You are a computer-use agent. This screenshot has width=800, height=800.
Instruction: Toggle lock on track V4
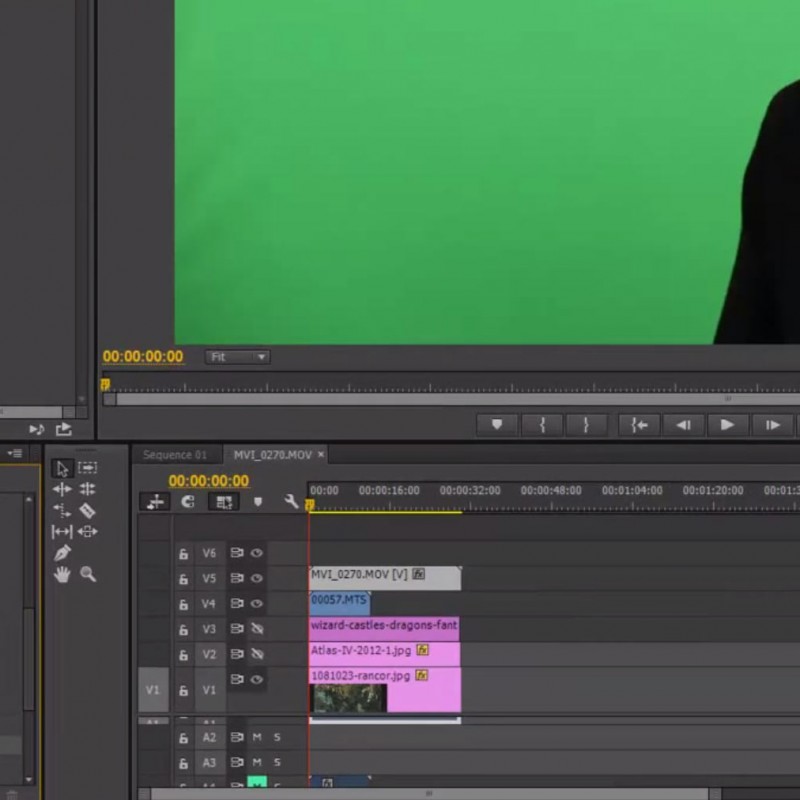183,605
